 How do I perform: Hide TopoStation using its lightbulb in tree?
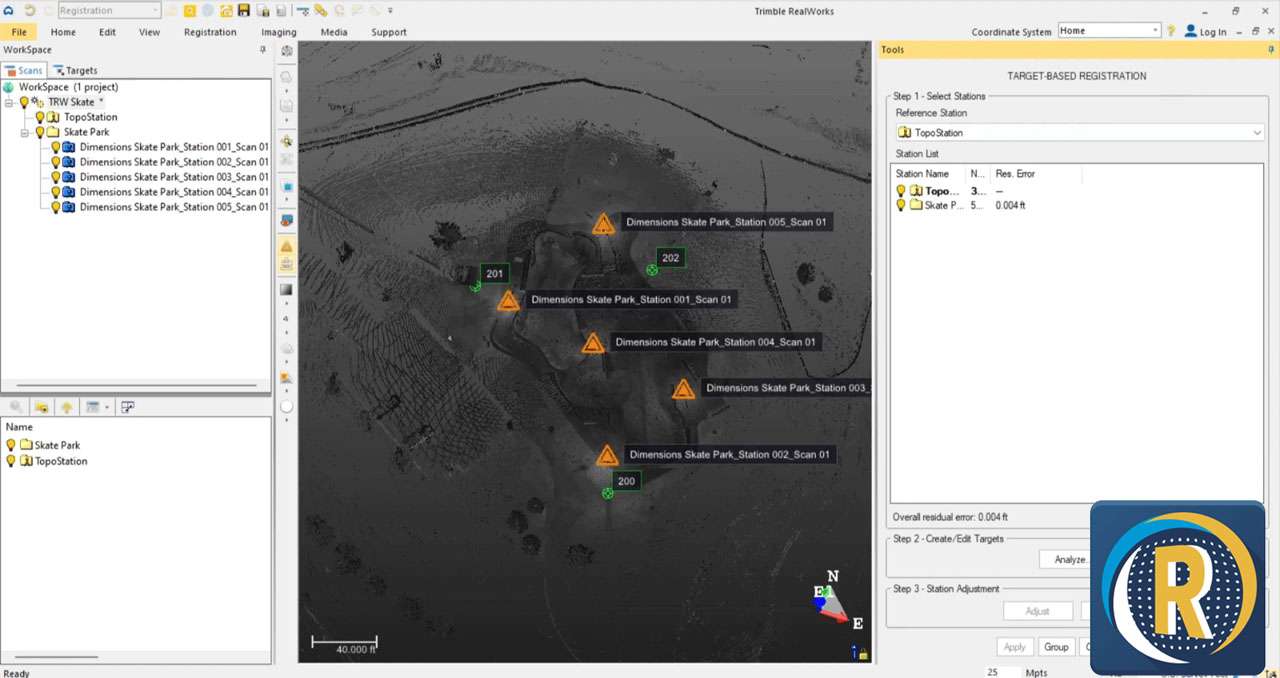(40, 117)
